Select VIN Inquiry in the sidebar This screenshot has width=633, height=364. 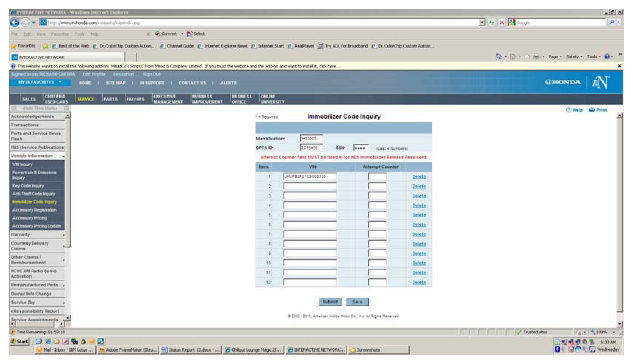[22, 165]
